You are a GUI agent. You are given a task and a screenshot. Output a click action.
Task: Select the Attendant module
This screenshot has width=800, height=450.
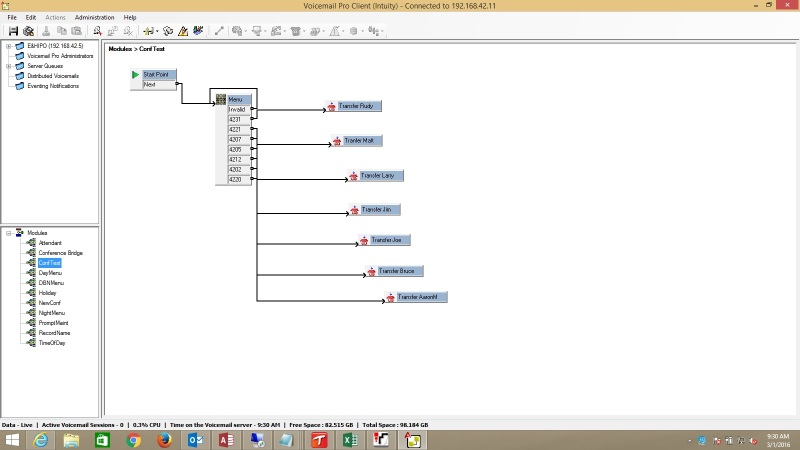pos(50,243)
